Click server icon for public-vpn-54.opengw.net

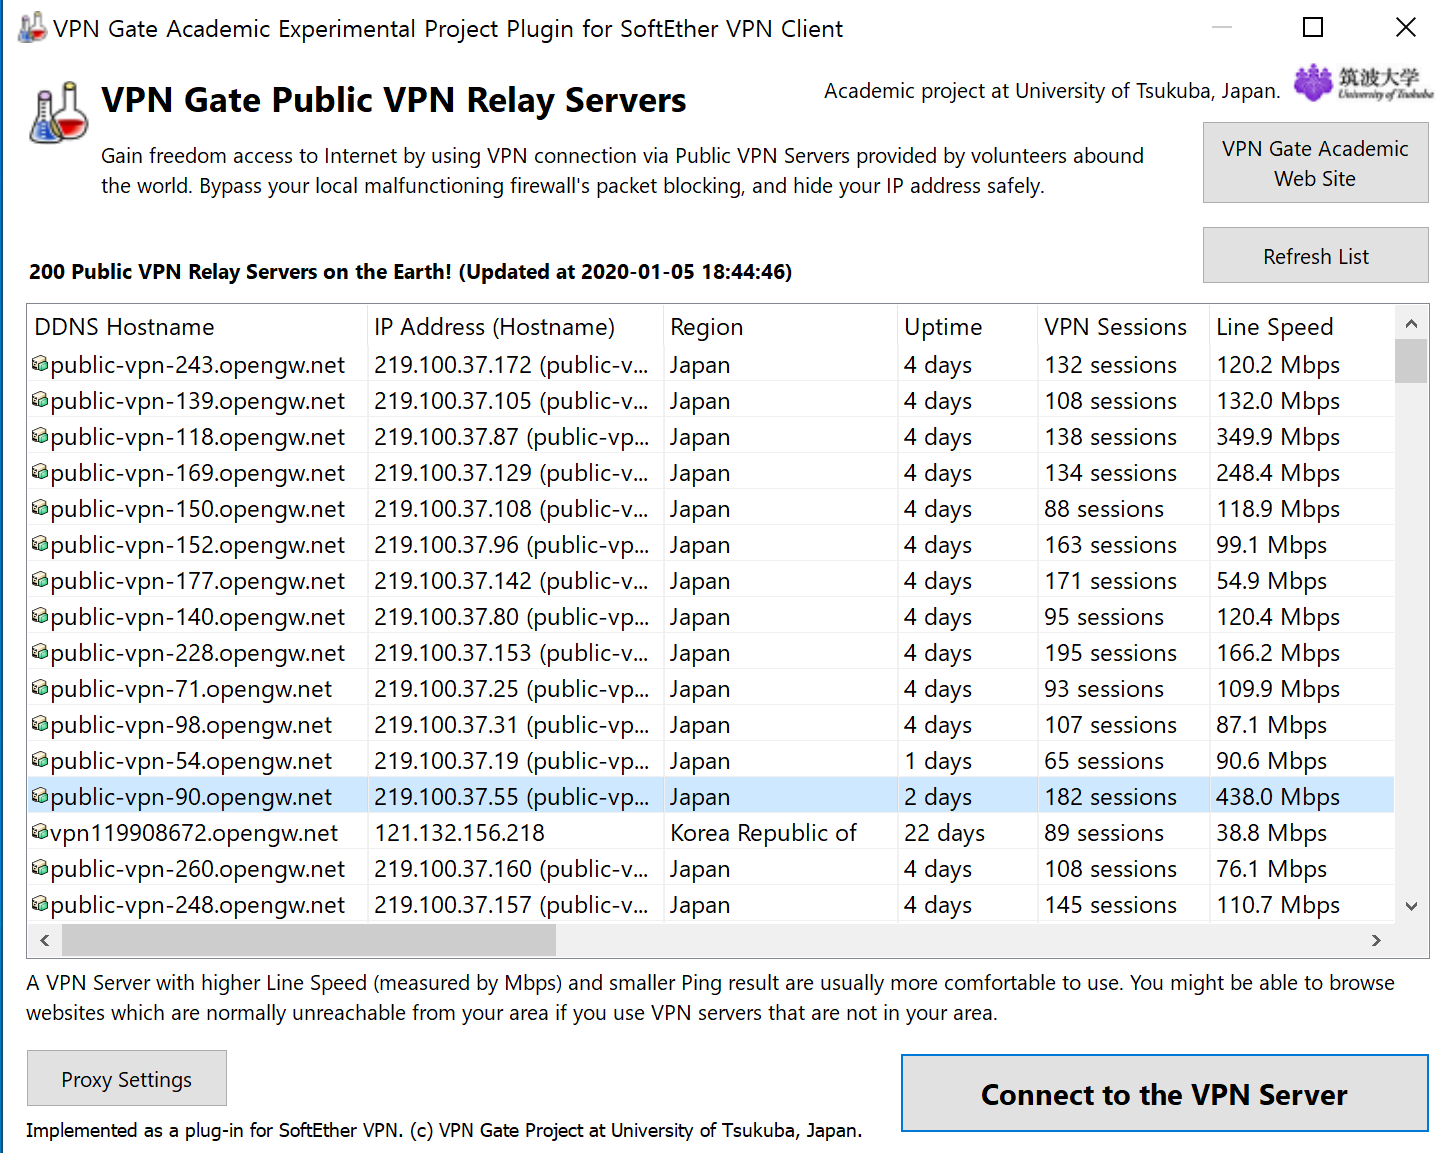point(40,760)
